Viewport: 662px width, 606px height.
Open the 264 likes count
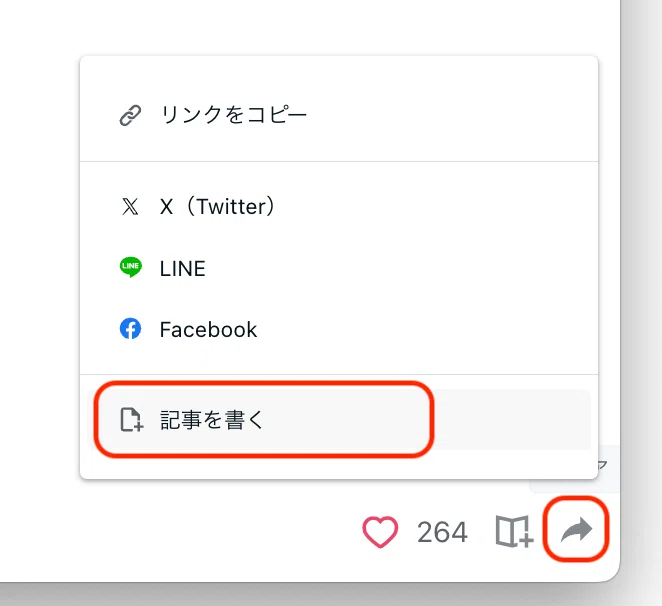pyautogui.click(x=442, y=532)
